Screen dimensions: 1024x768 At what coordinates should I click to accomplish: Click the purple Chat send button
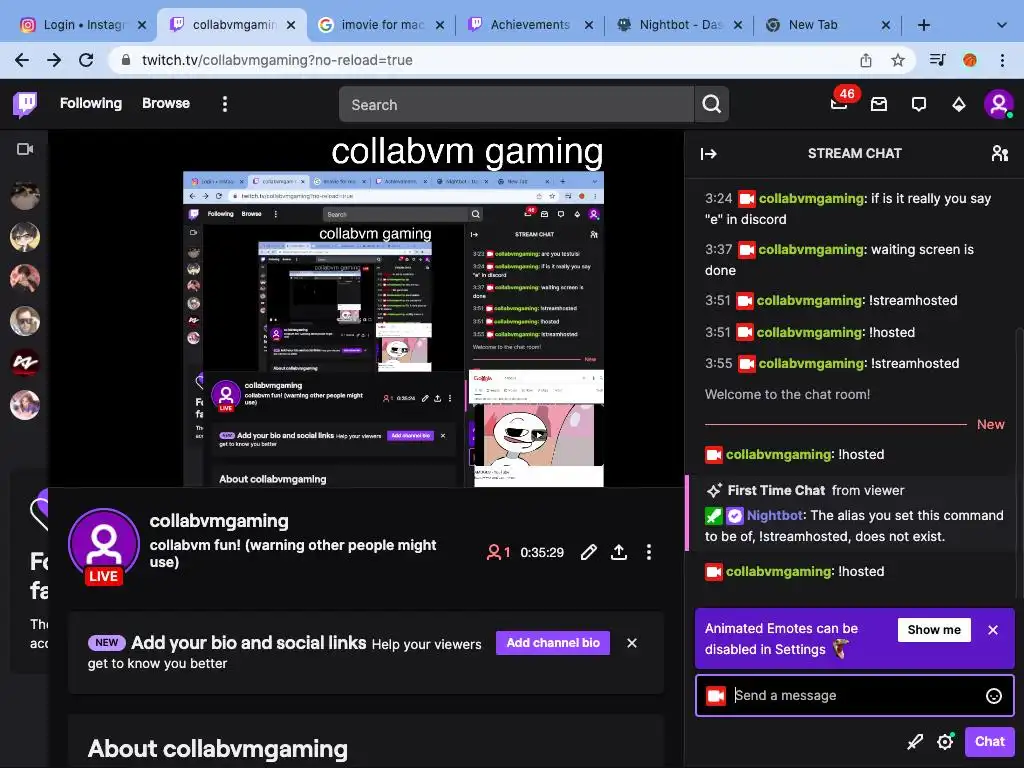989,742
